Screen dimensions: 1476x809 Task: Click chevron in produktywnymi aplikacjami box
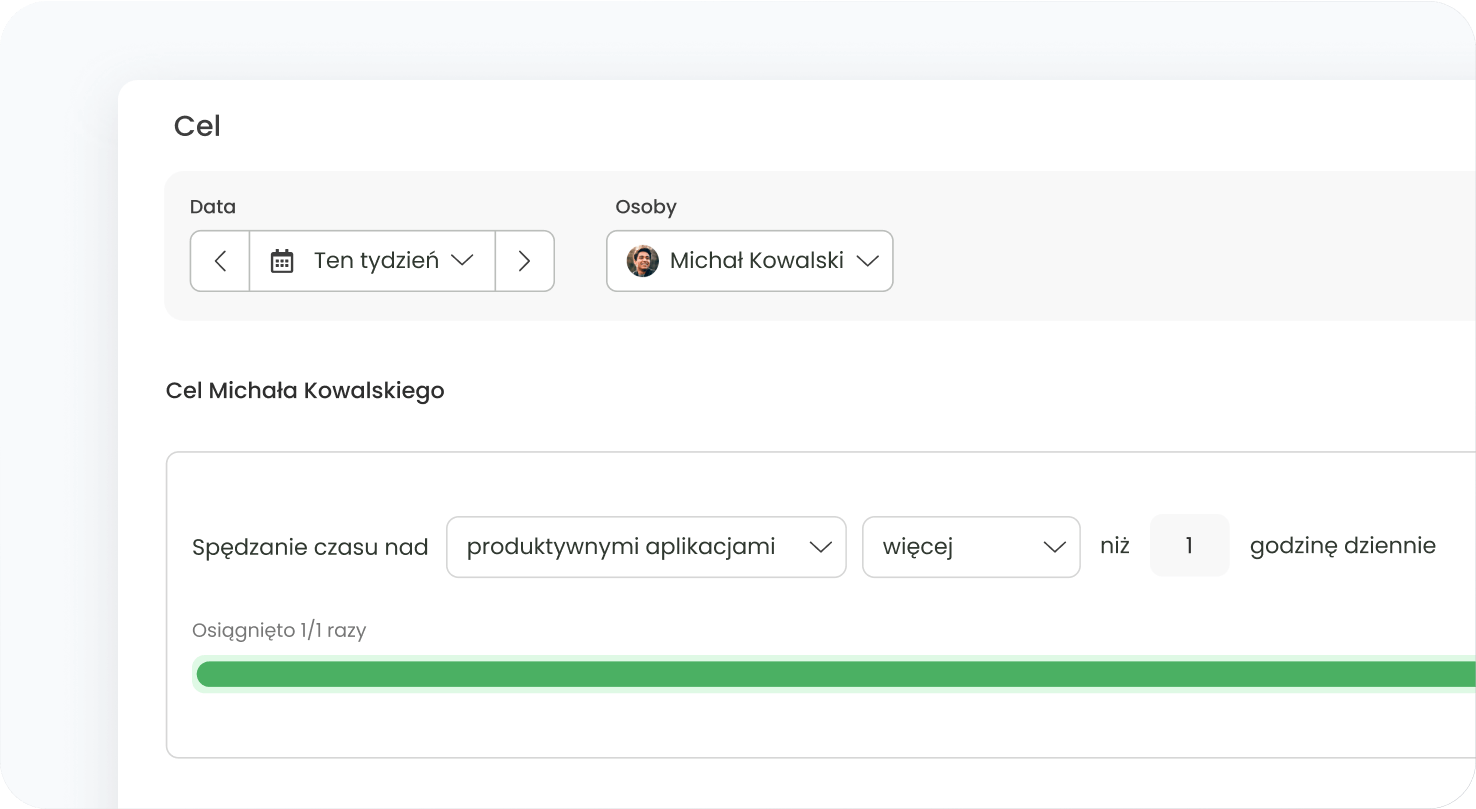[820, 547]
